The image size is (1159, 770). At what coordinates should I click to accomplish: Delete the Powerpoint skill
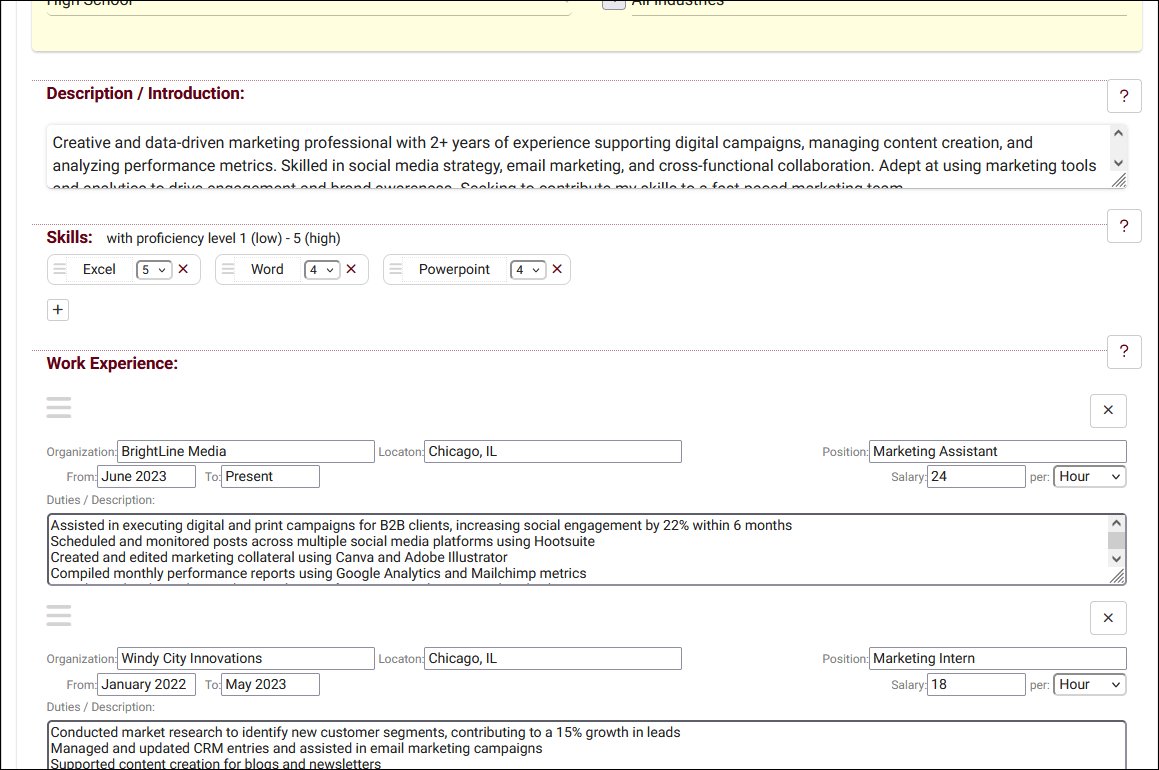(557, 269)
